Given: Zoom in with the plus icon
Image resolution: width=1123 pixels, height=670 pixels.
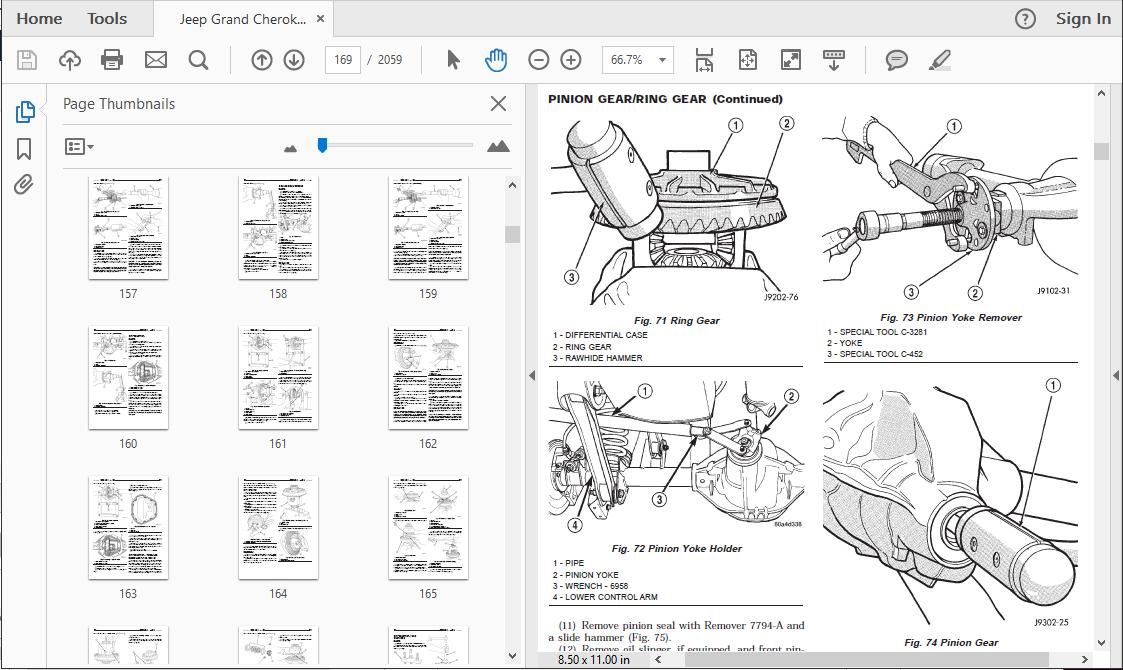Looking at the screenshot, I should pos(571,59).
